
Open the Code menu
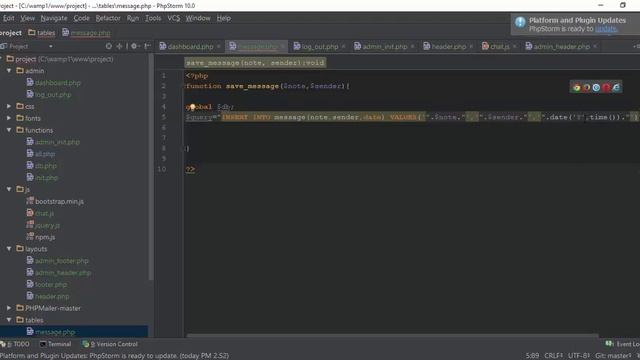tap(81, 18)
